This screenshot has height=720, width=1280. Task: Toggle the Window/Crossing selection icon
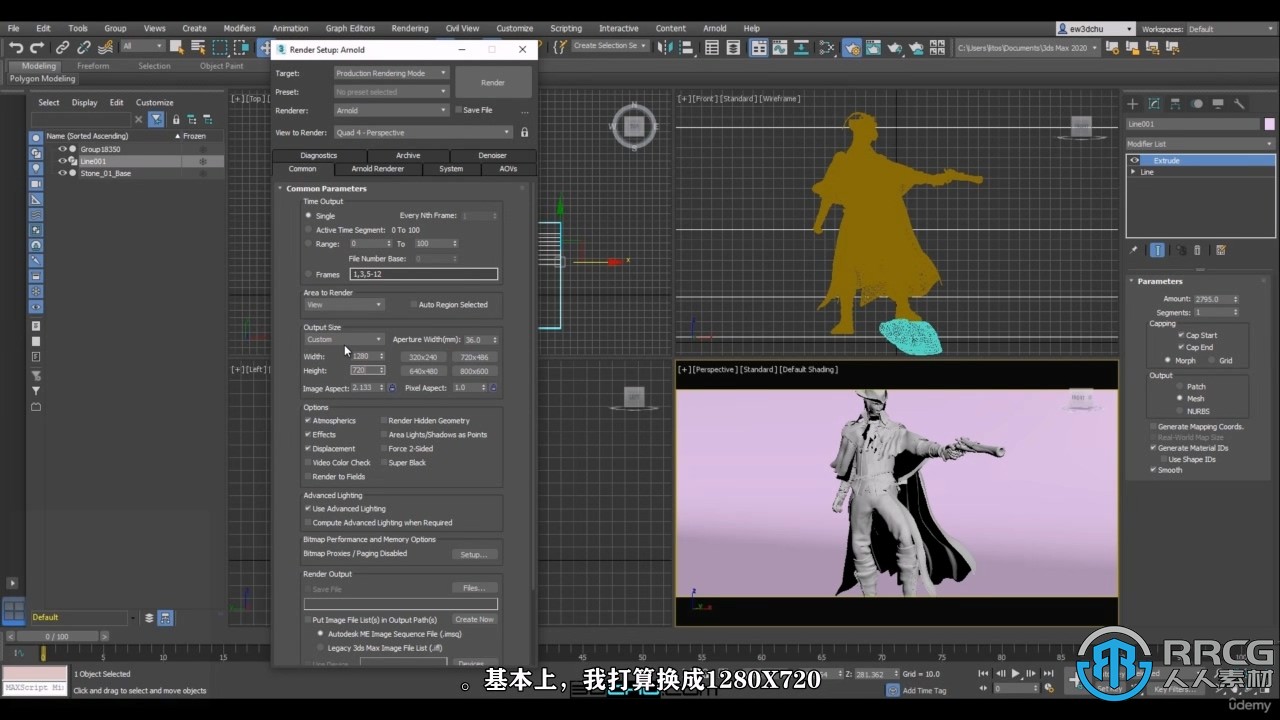(x=240, y=47)
